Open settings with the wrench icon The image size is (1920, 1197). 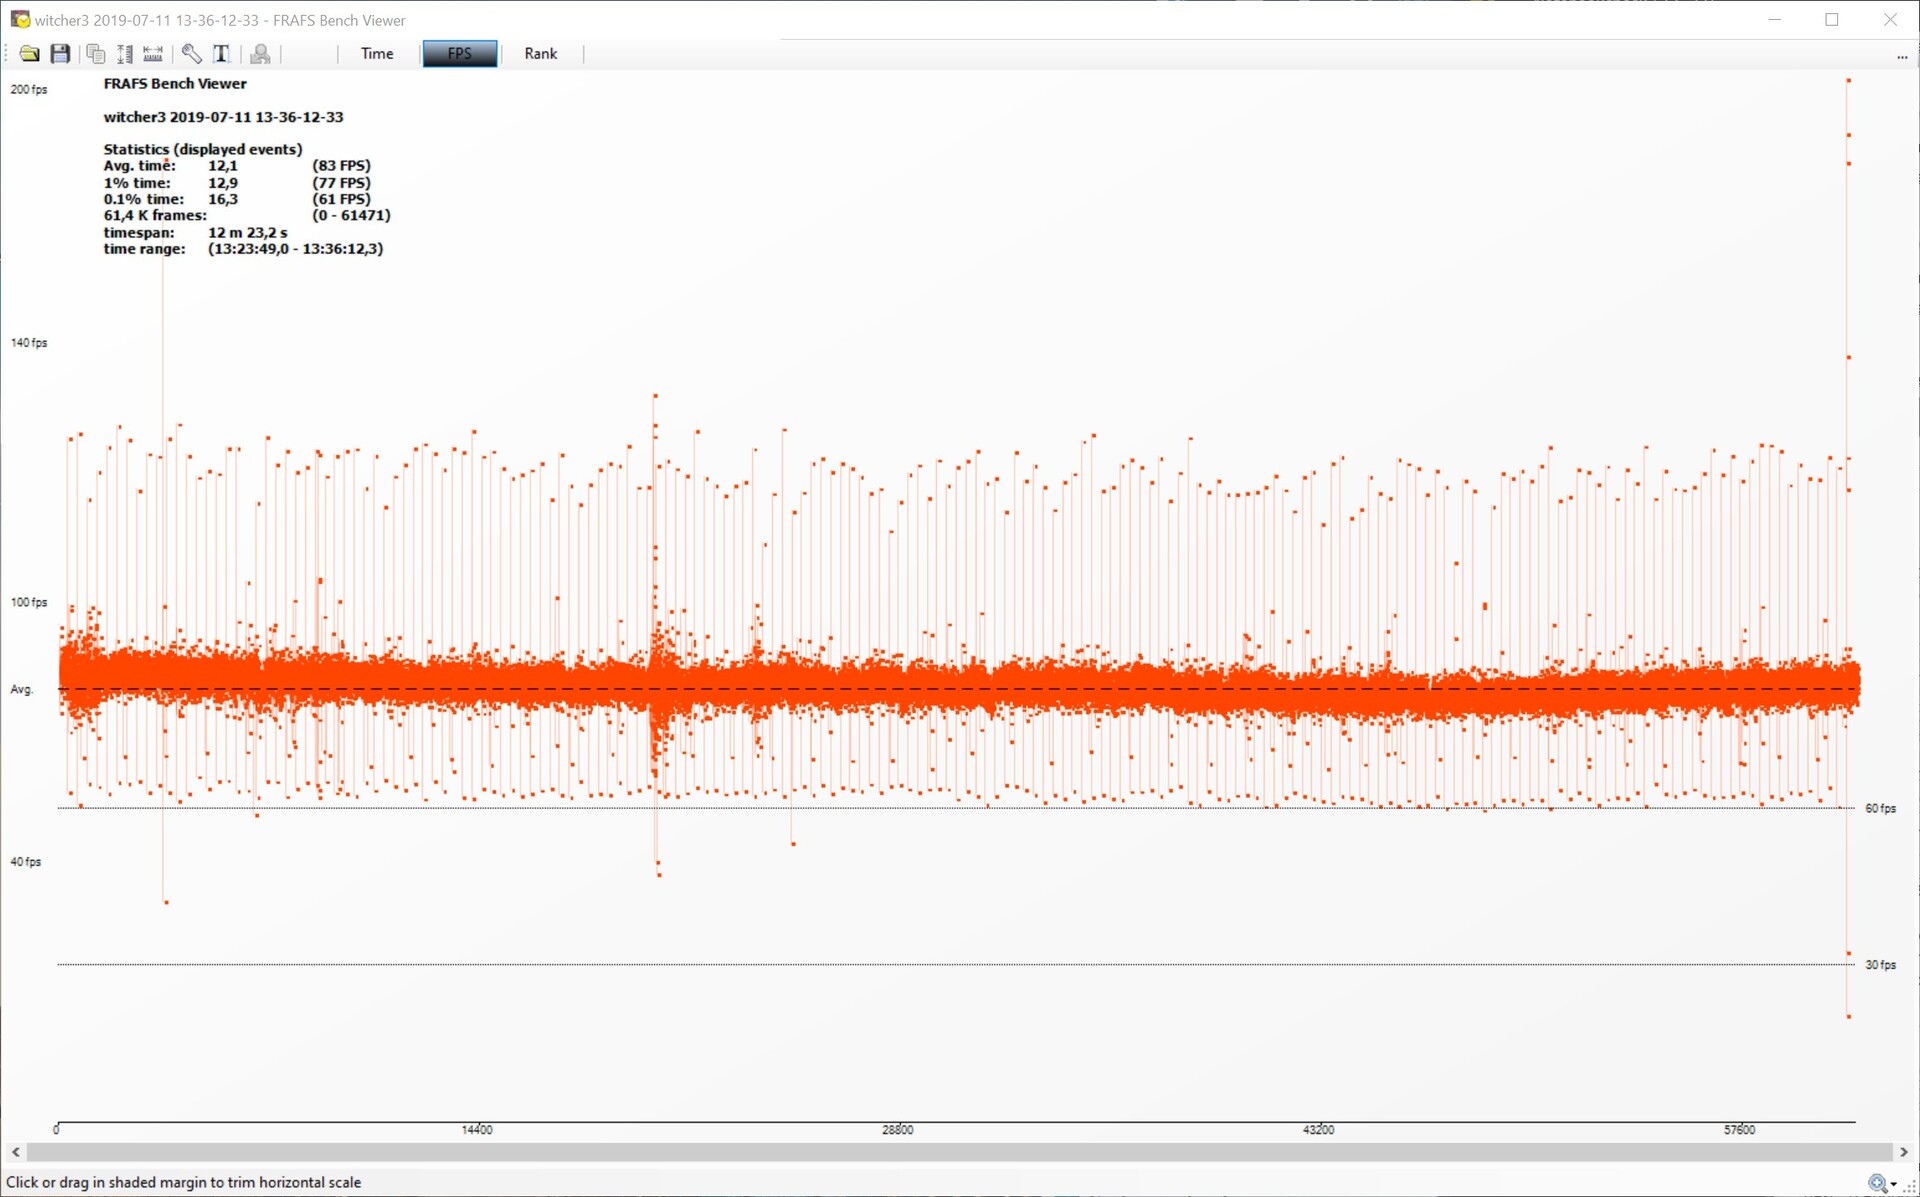click(x=191, y=54)
